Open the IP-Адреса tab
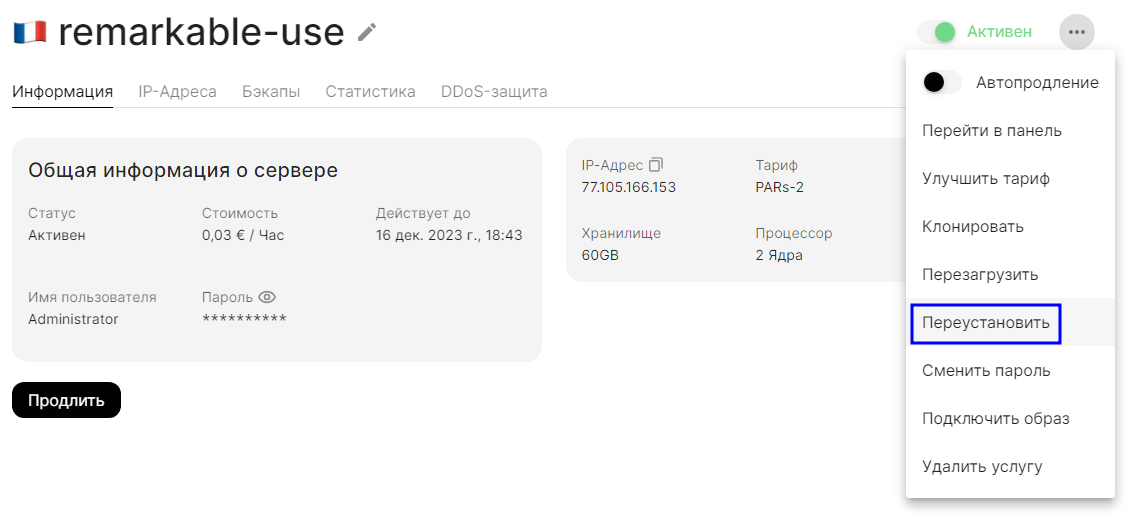This screenshot has width=1137, height=524. click(177, 92)
